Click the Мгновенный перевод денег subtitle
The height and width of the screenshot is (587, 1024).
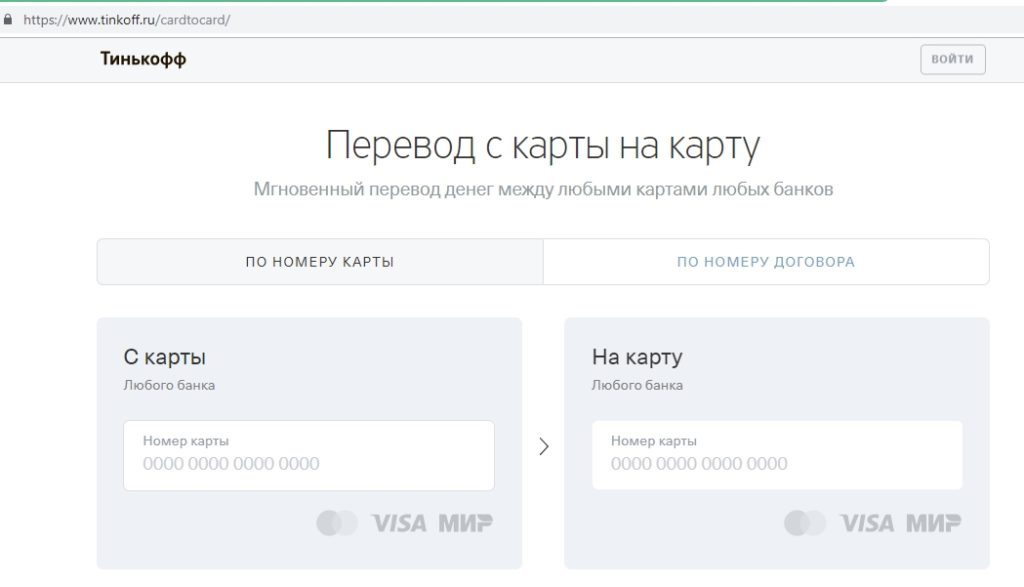click(x=542, y=189)
